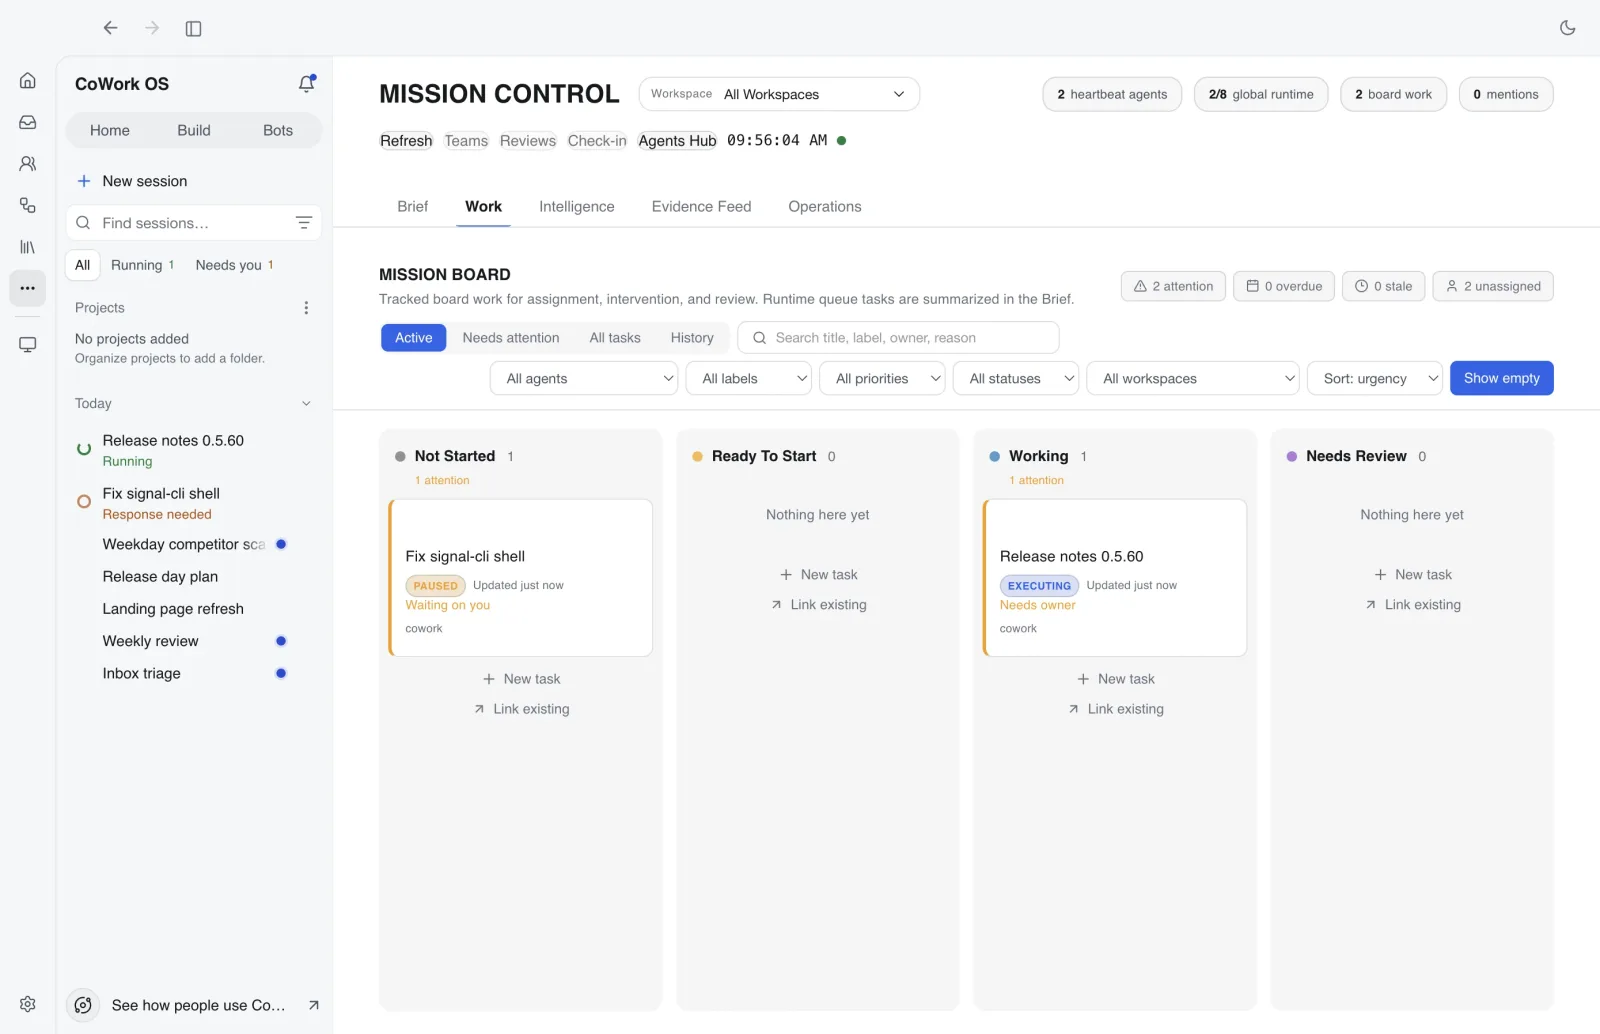Select the History filter
The height and width of the screenshot is (1034, 1600).
(x=692, y=338)
